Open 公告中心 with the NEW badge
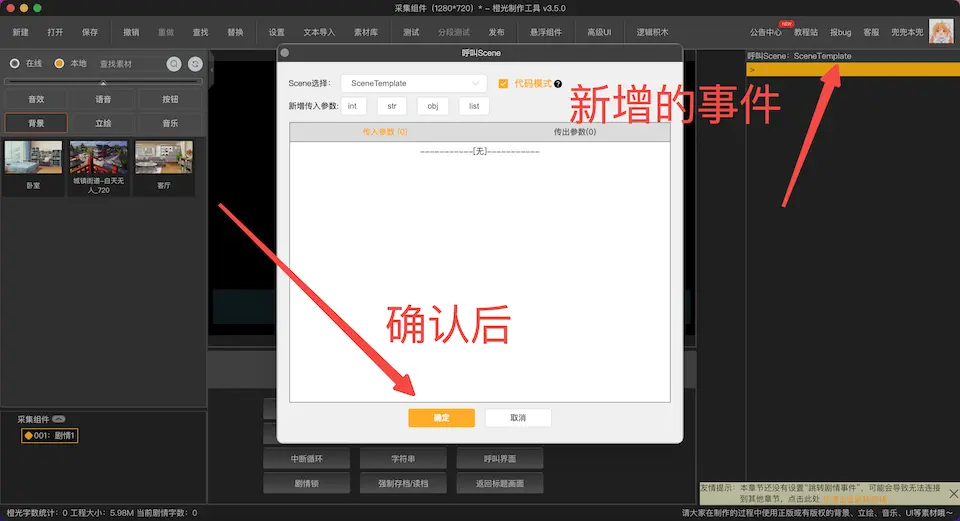 point(765,32)
